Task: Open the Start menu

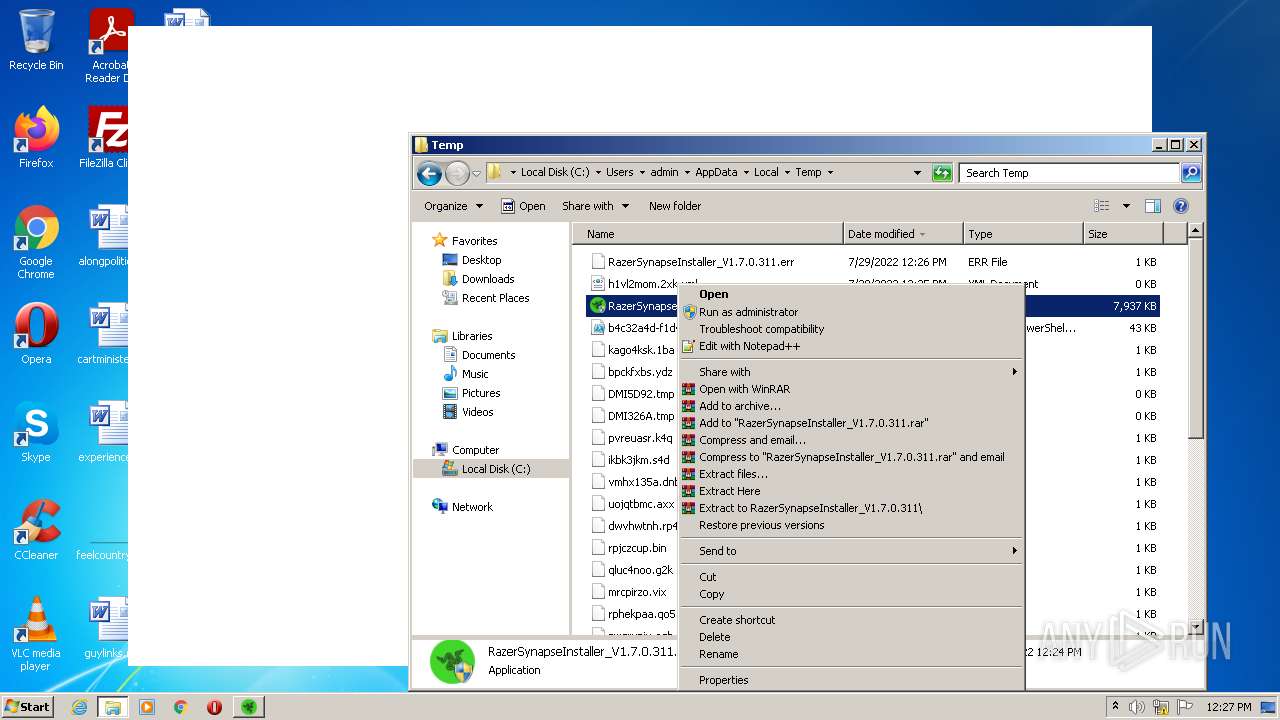Action: coord(28,707)
